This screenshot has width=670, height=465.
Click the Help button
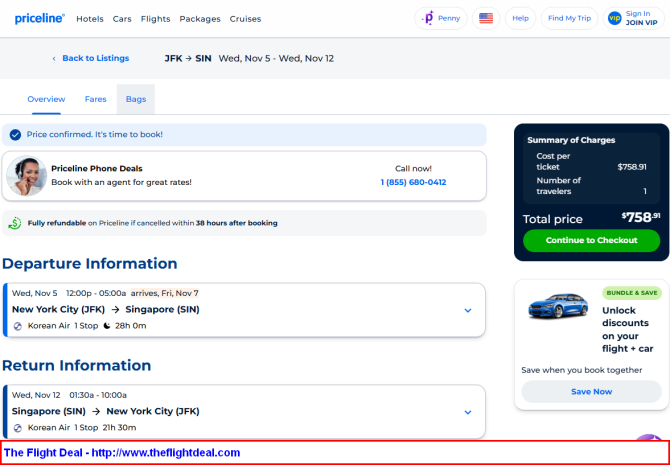pyautogui.click(x=520, y=18)
